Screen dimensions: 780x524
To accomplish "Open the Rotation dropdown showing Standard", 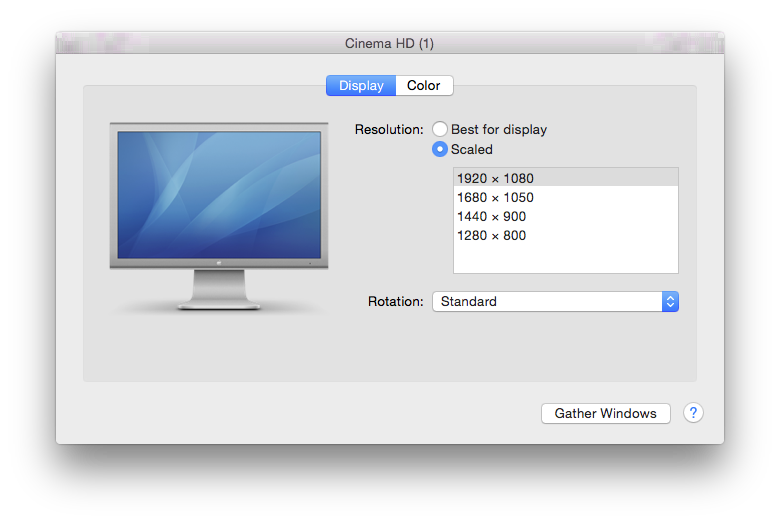I will [x=555, y=302].
